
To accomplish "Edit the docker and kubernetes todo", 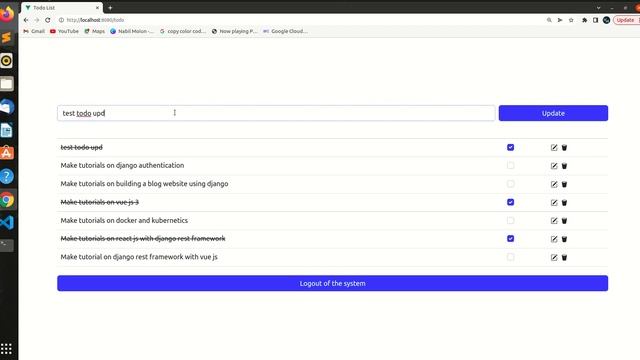I will (x=554, y=221).
